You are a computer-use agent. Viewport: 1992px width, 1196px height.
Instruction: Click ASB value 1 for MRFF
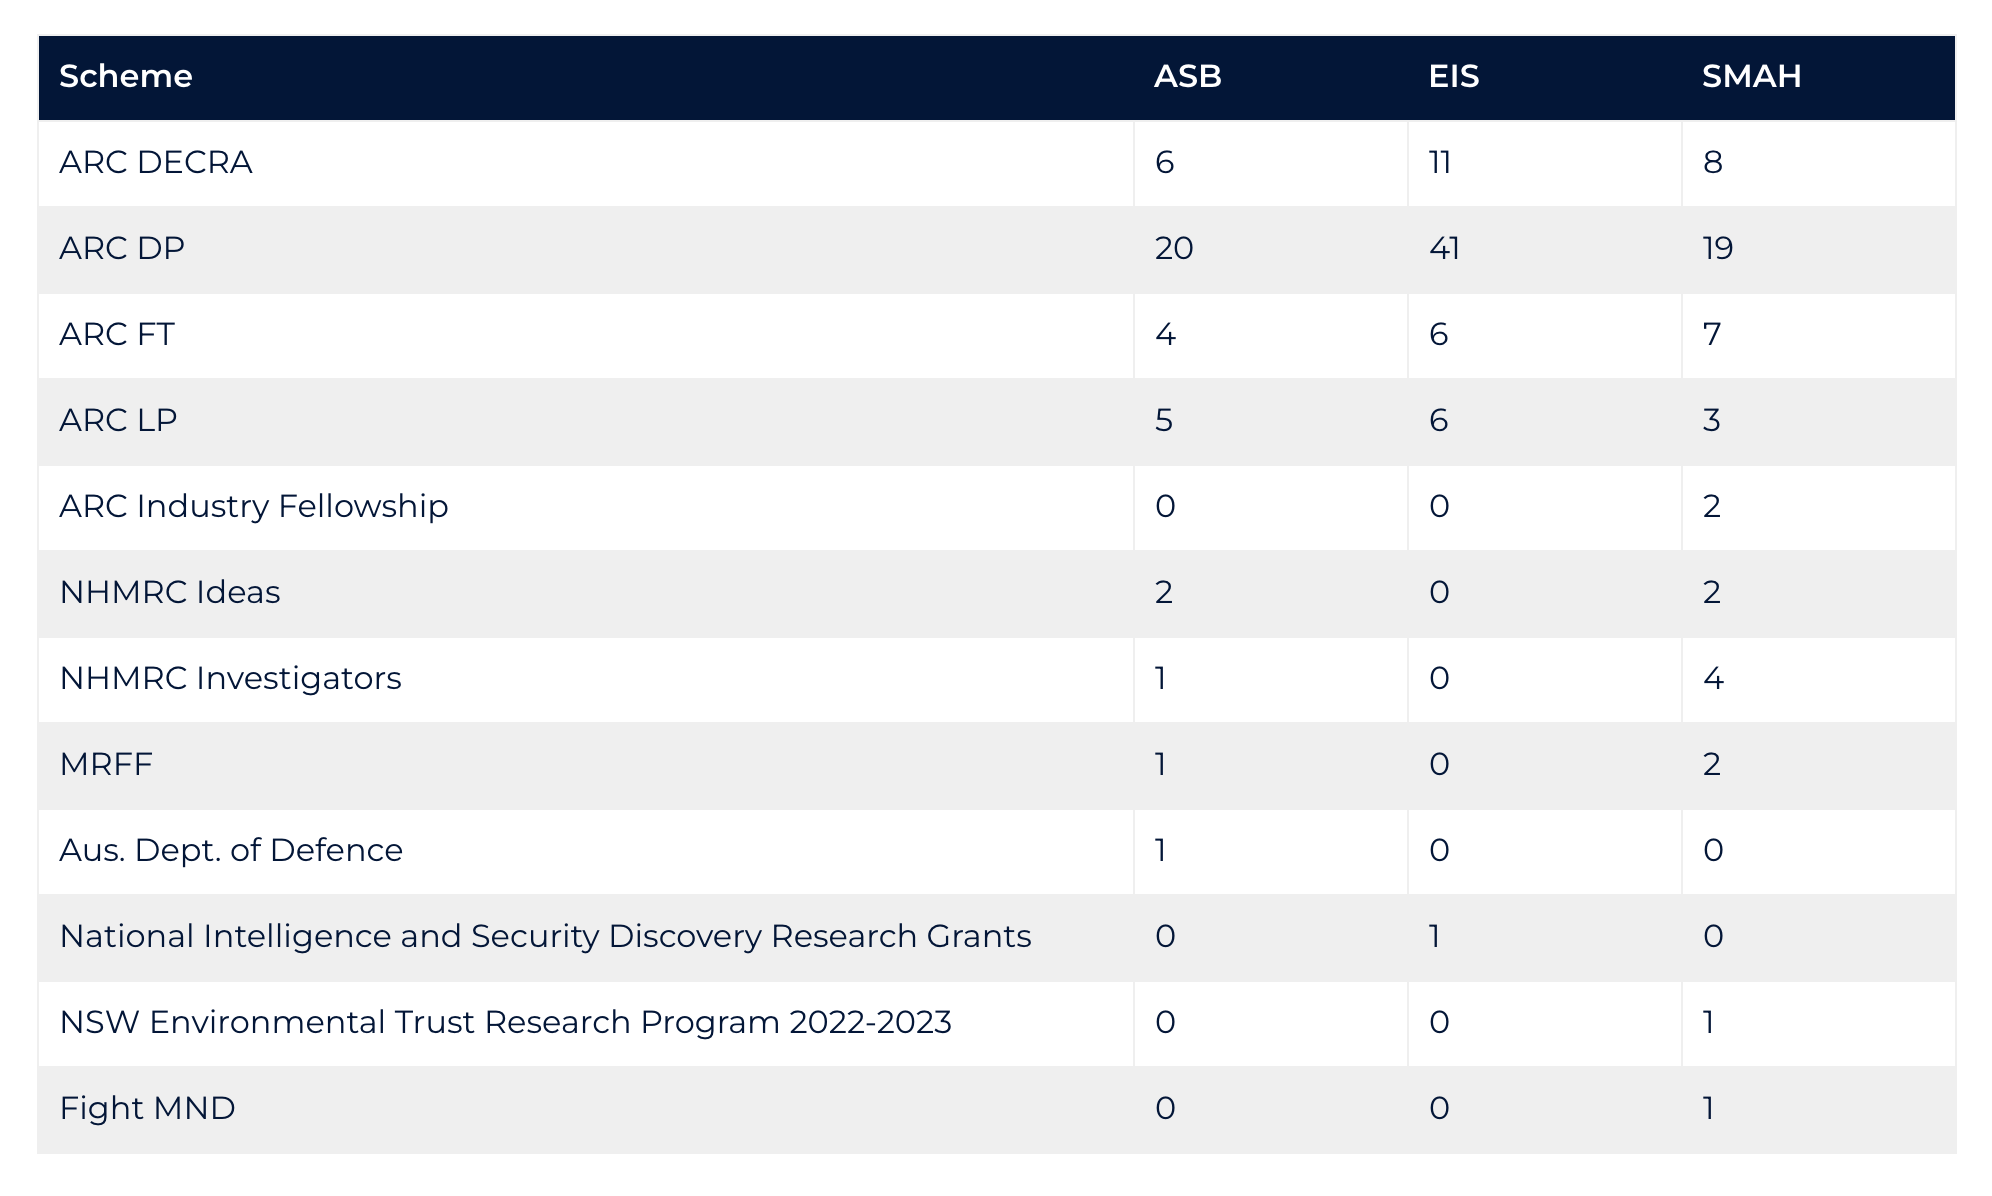pyautogui.click(x=1161, y=764)
